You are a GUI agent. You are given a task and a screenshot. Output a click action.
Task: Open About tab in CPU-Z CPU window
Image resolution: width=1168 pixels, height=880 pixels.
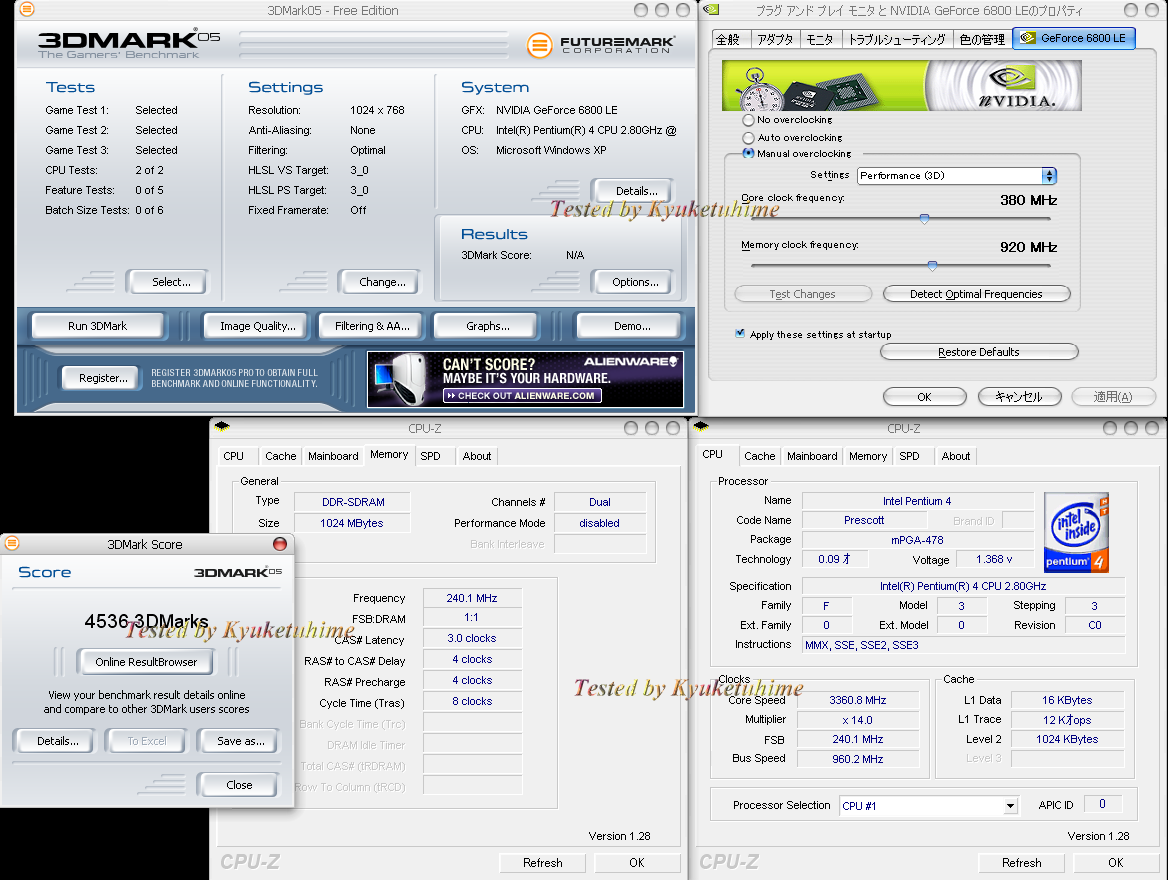click(956, 456)
